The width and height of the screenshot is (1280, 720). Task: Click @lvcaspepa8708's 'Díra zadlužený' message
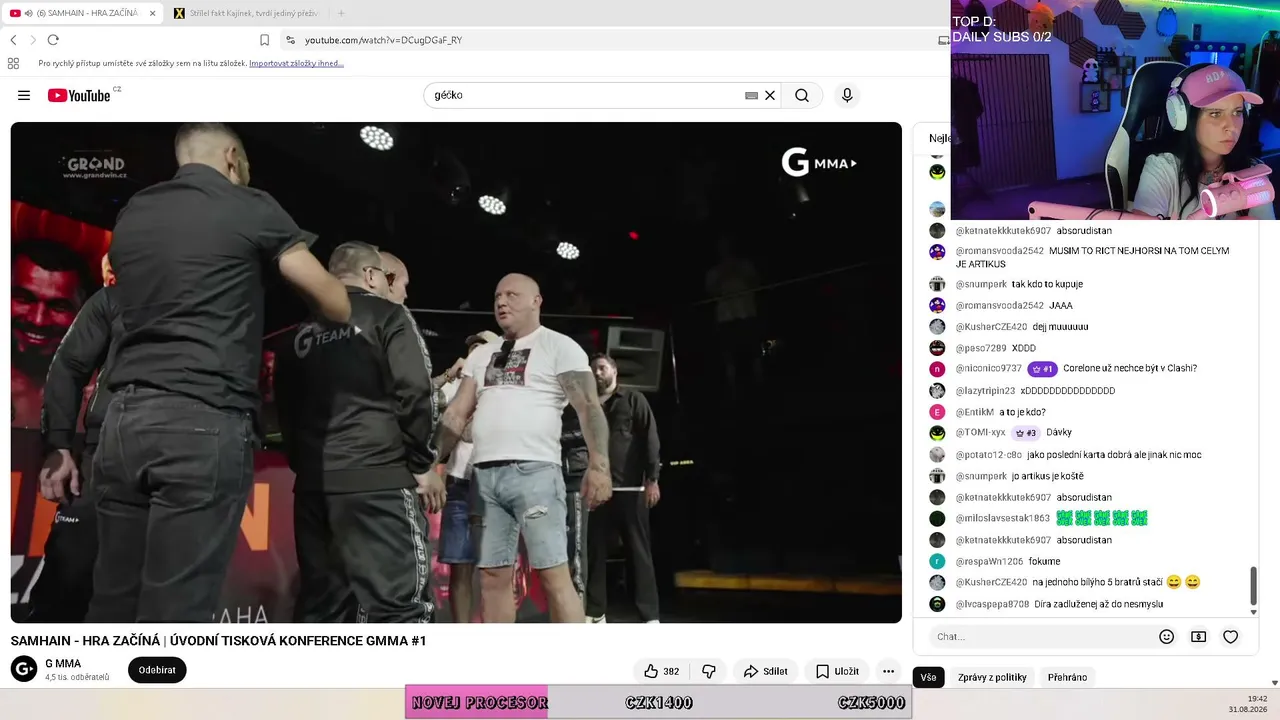pos(1099,604)
